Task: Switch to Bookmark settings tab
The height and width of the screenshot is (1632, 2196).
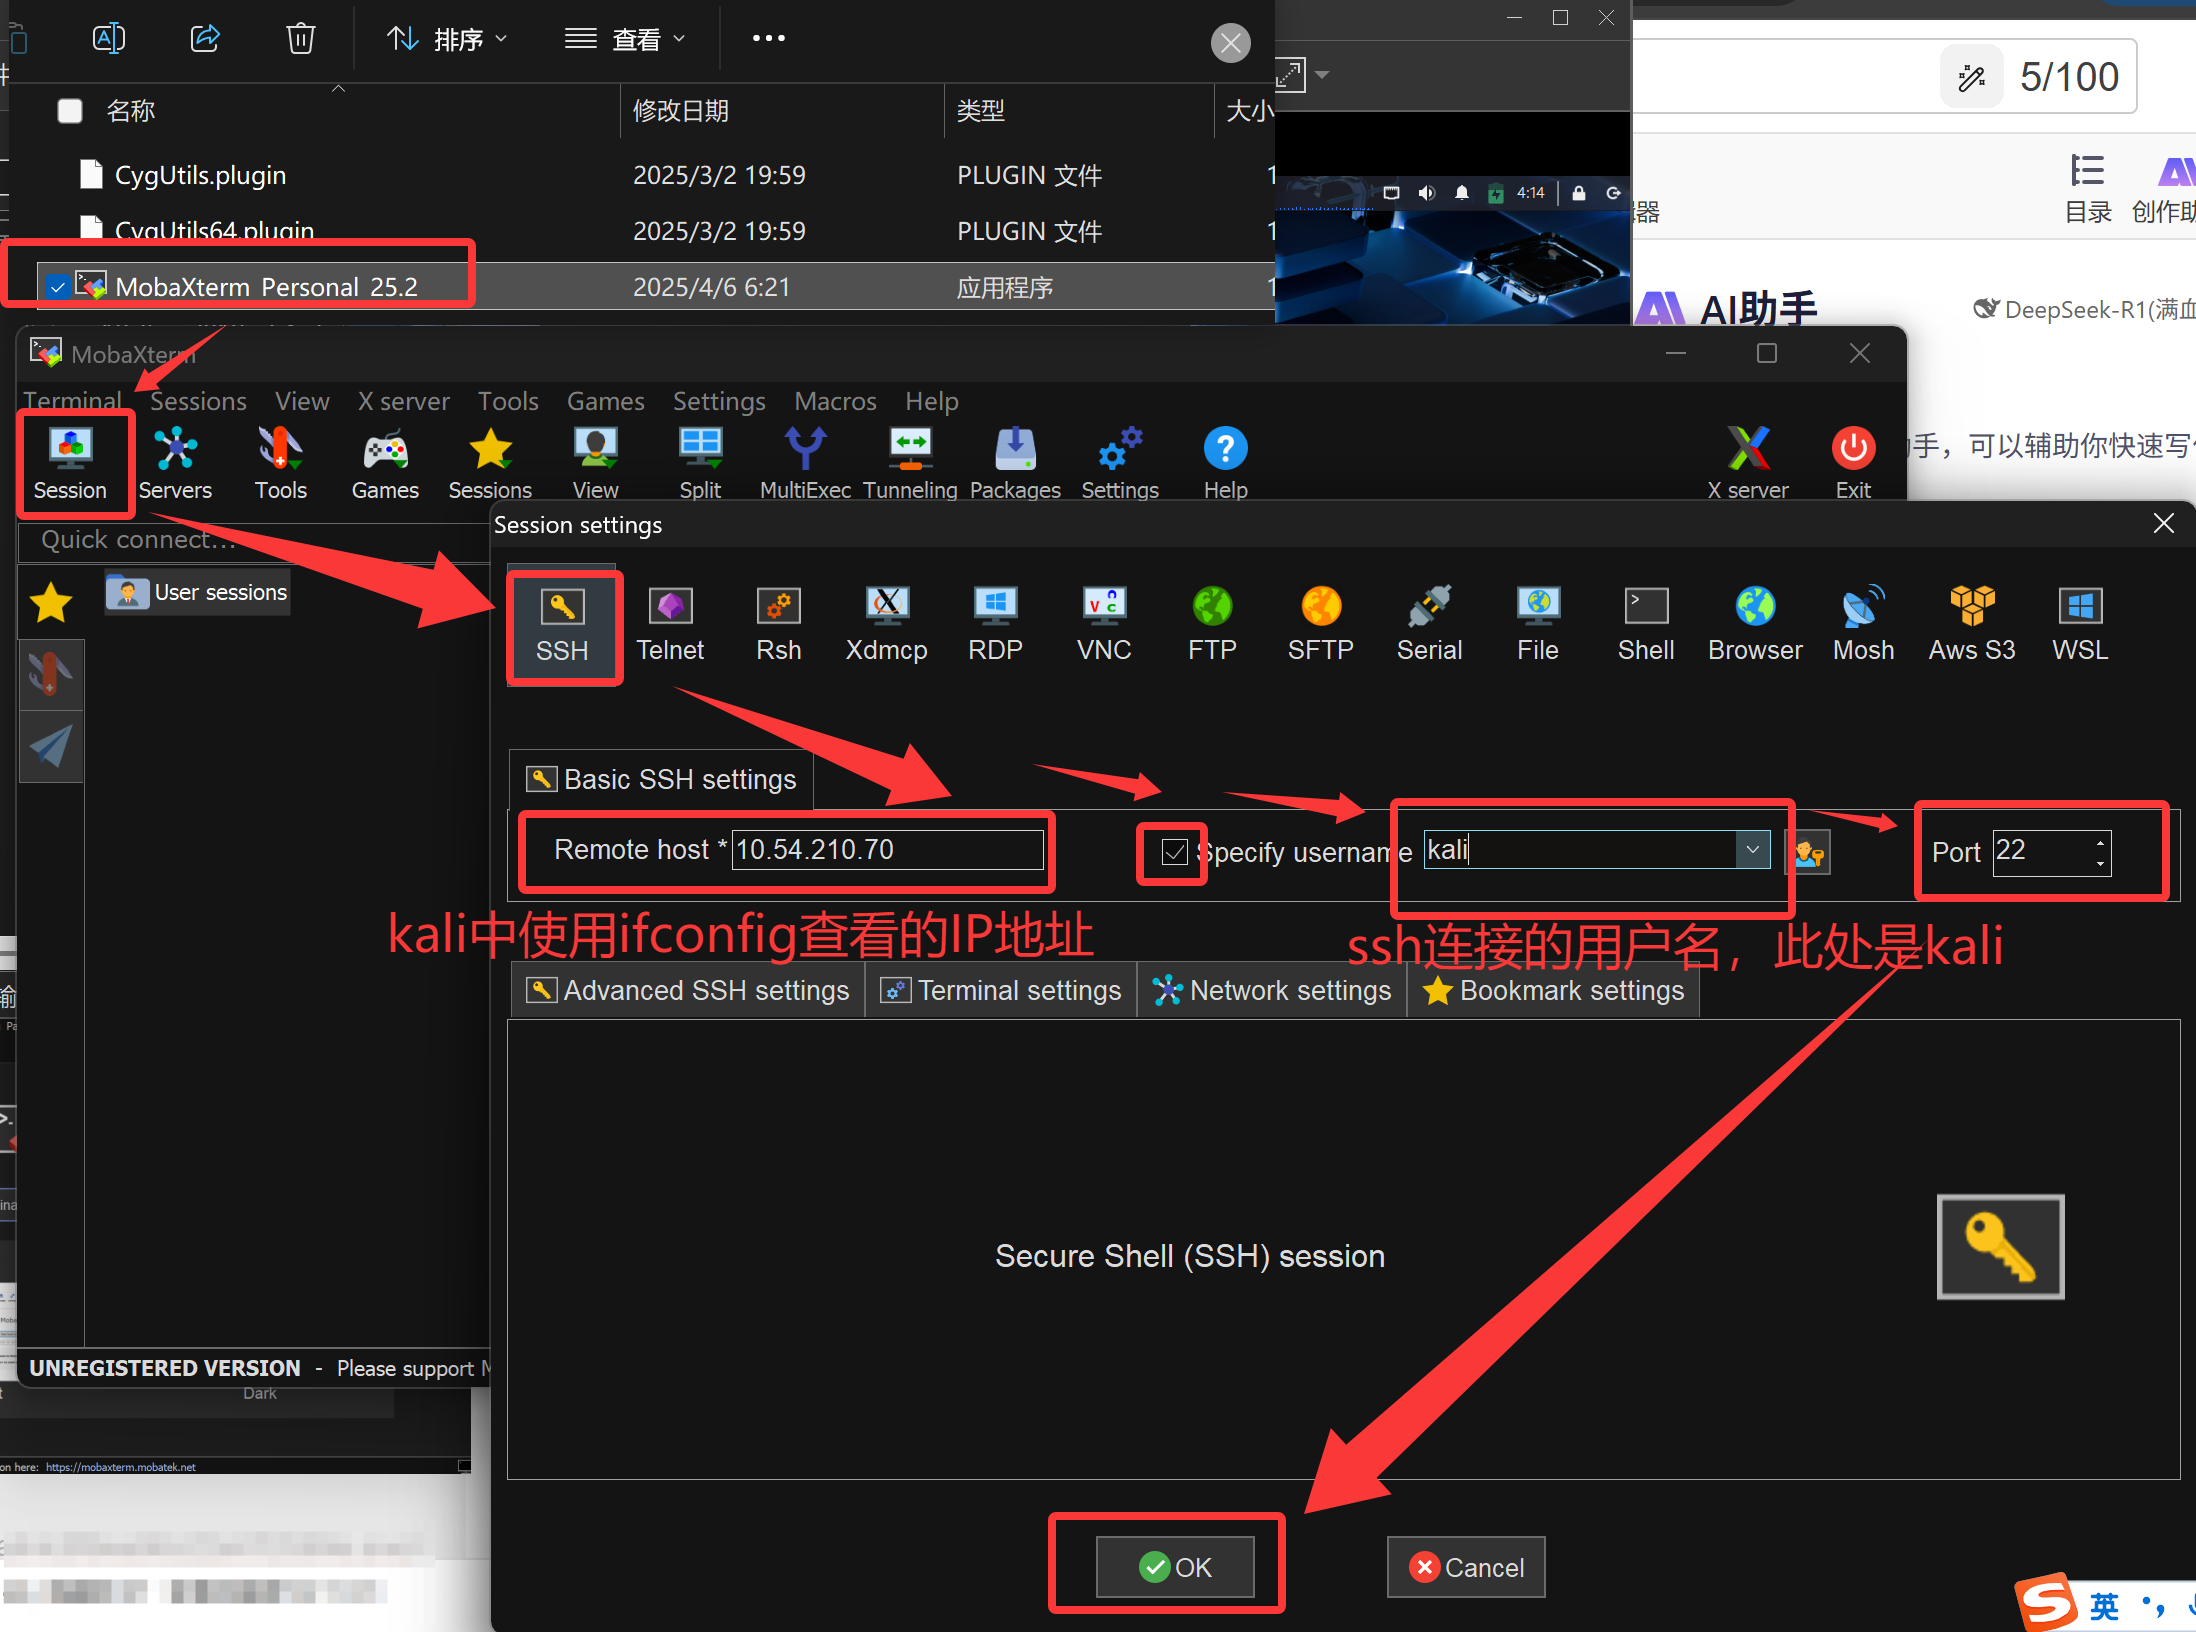Action: [x=1554, y=990]
